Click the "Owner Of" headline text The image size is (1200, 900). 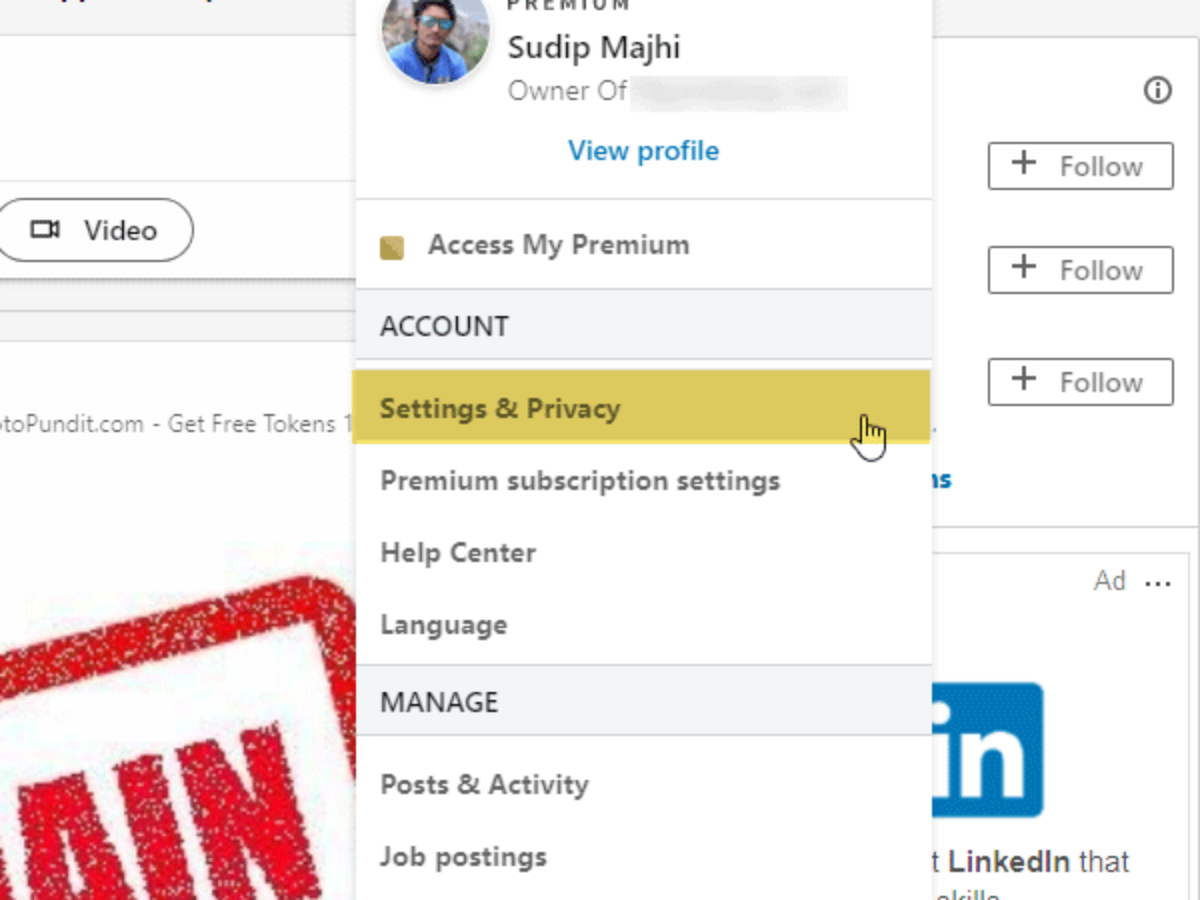[x=567, y=92]
